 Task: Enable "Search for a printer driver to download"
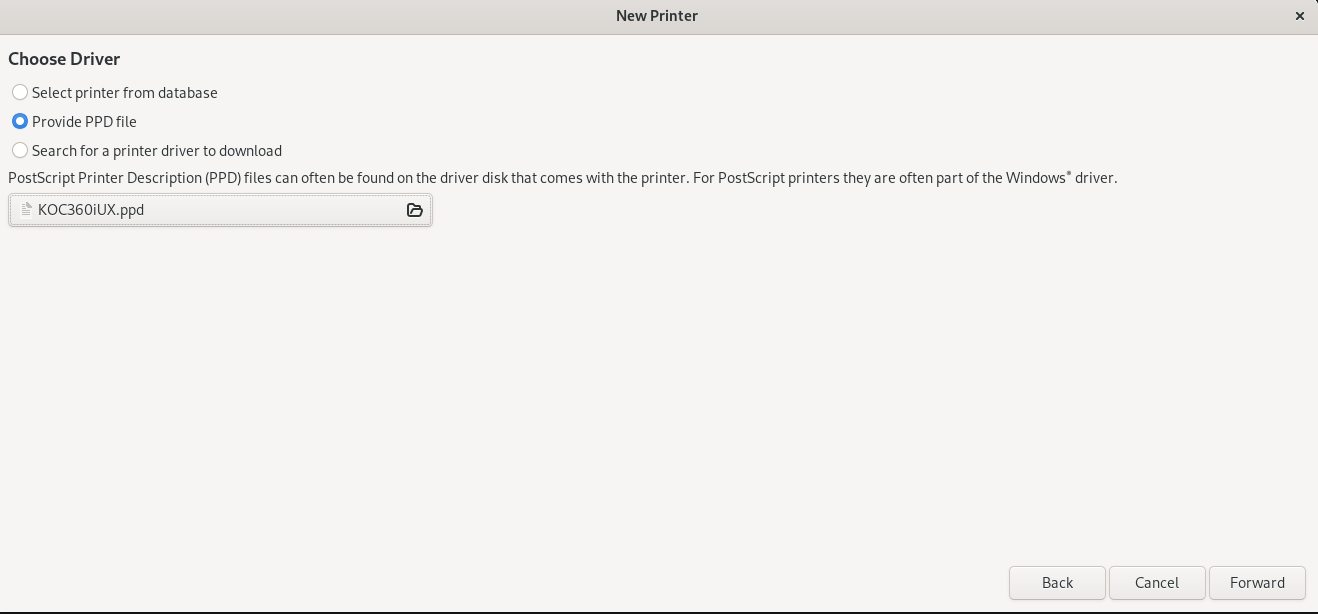pyautogui.click(x=20, y=151)
